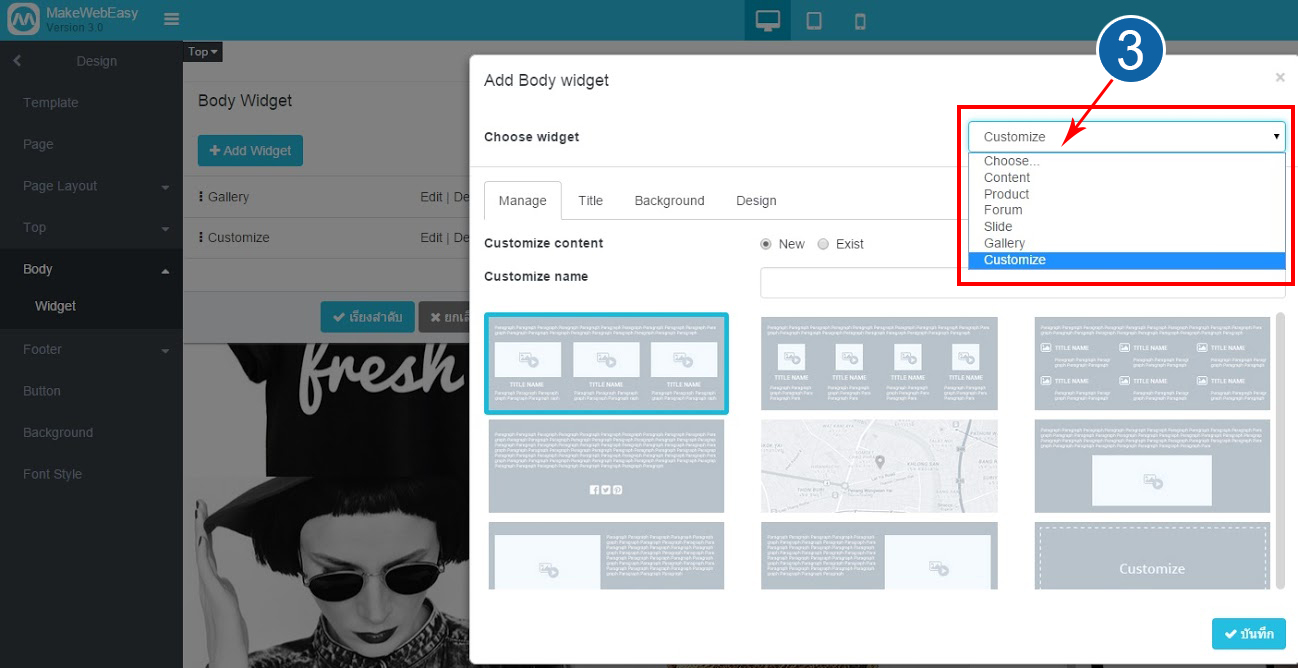Switch to the Background tab

[x=669, y=200]
